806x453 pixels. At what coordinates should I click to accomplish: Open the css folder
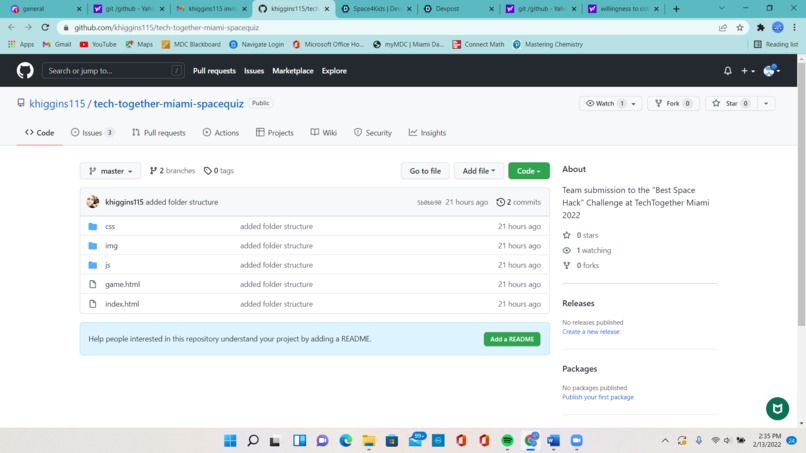pos(110,226)
